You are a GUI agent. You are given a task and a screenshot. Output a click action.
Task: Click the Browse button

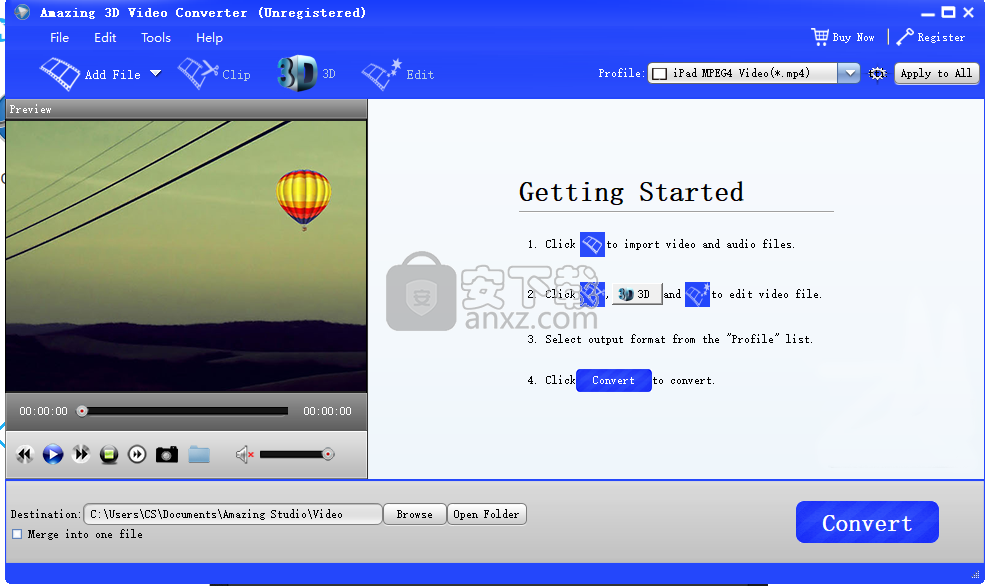click(x=415, y=514)
